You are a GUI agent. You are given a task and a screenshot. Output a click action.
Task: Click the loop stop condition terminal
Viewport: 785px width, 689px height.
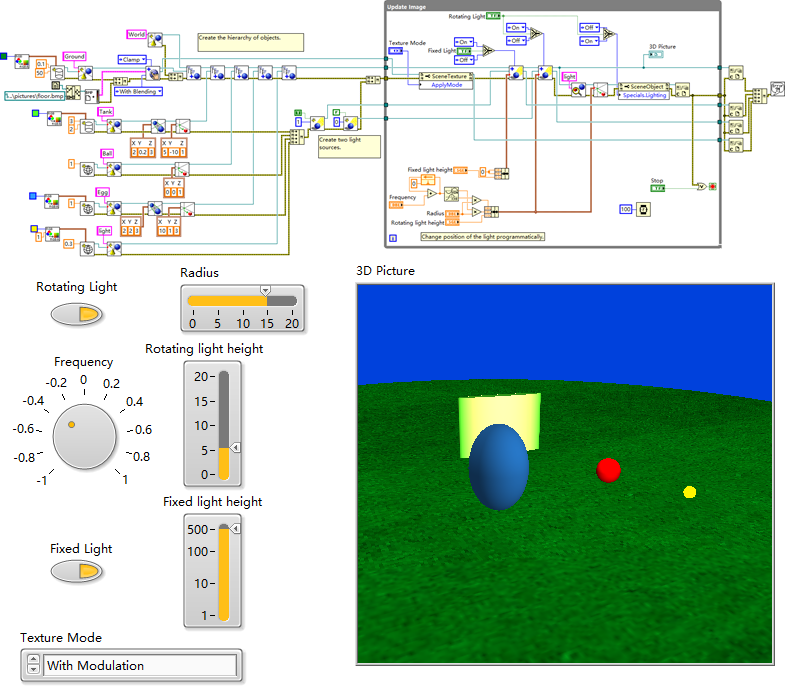pos(711,187)
